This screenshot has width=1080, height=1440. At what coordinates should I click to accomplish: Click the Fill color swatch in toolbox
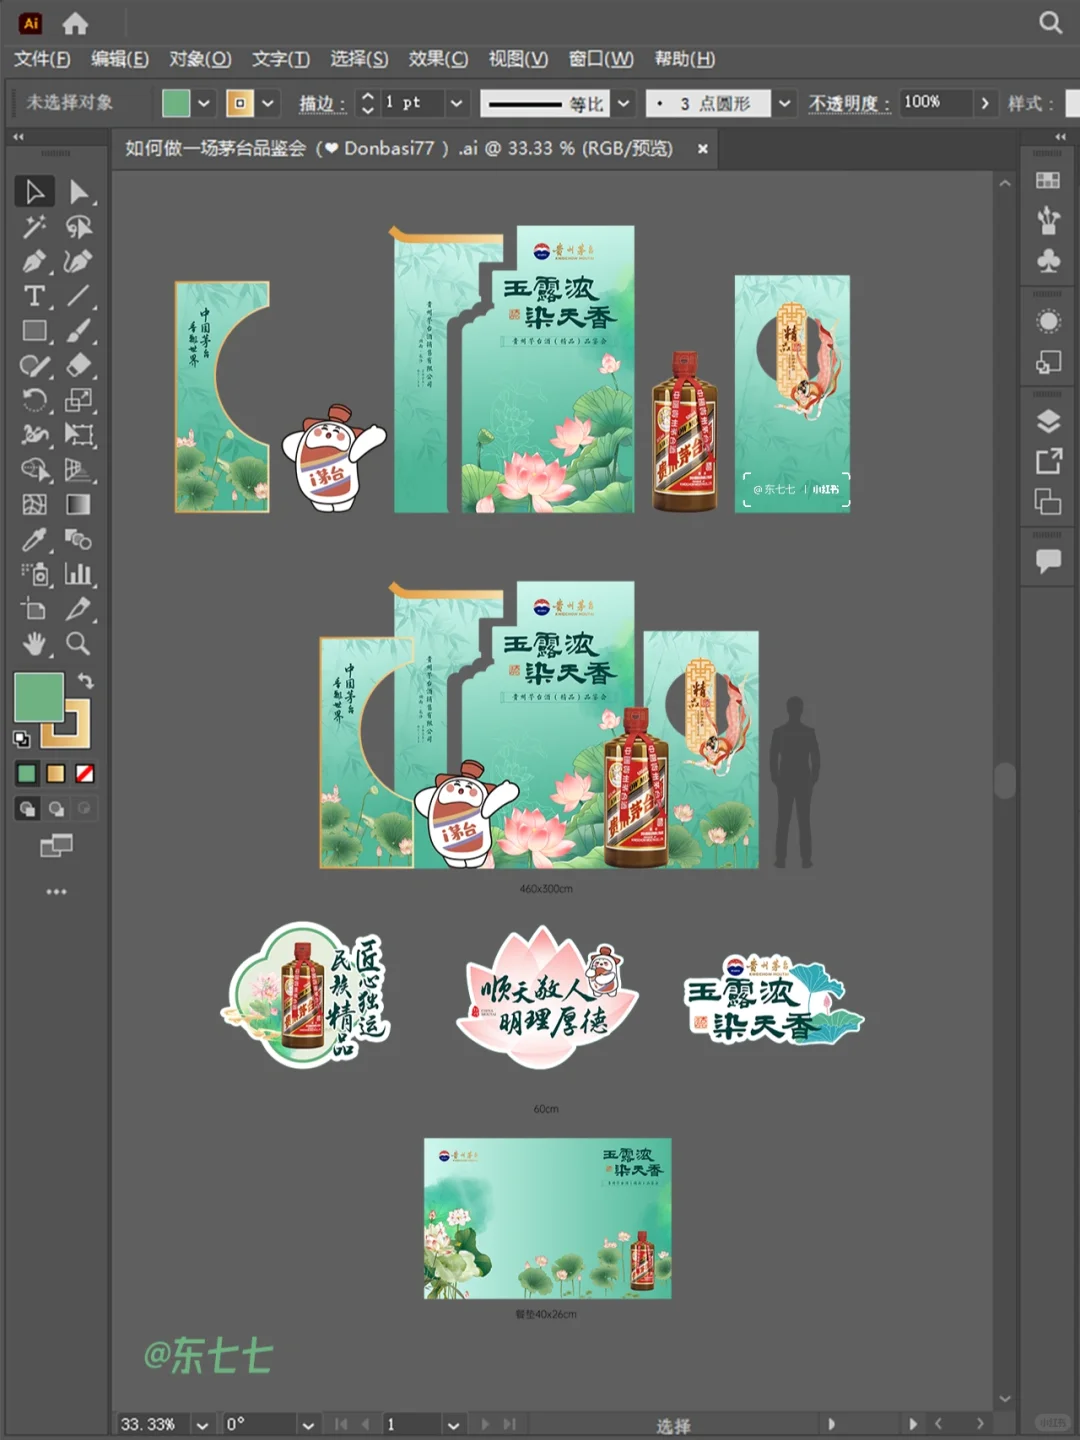point(39,697)
